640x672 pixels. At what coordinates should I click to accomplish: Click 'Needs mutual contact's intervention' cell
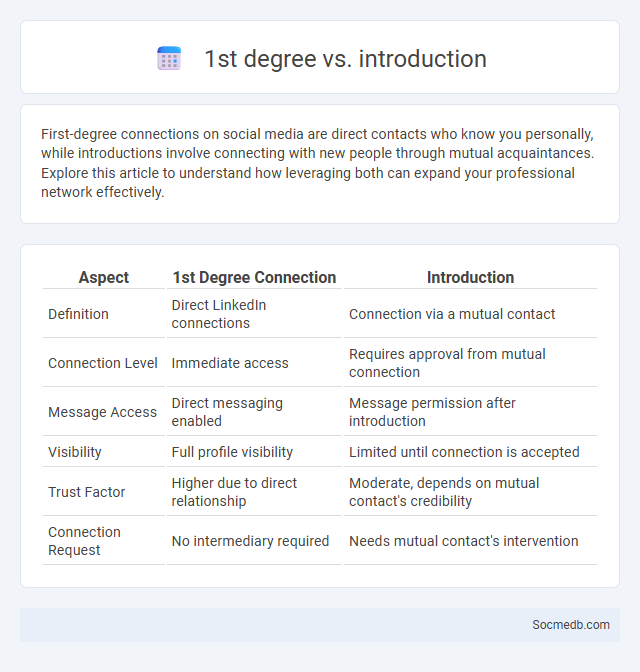coord(470,541)
